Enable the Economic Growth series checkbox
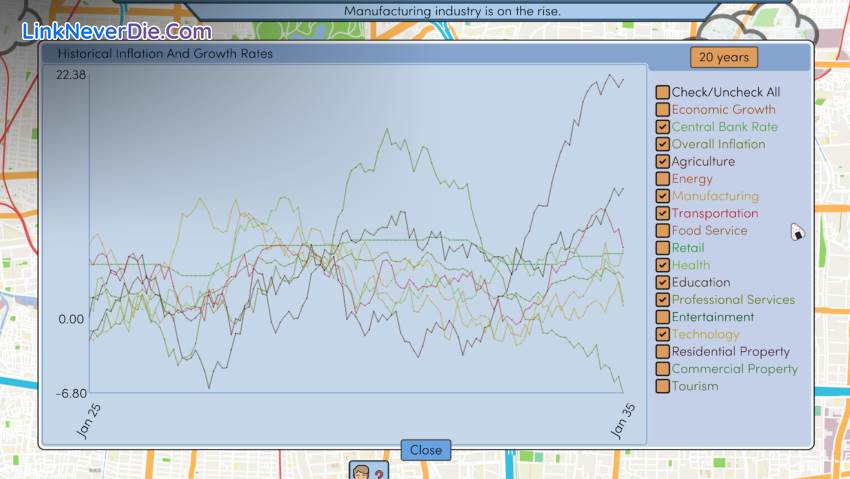This screenshot has height=479, width=850. (662, 110)
